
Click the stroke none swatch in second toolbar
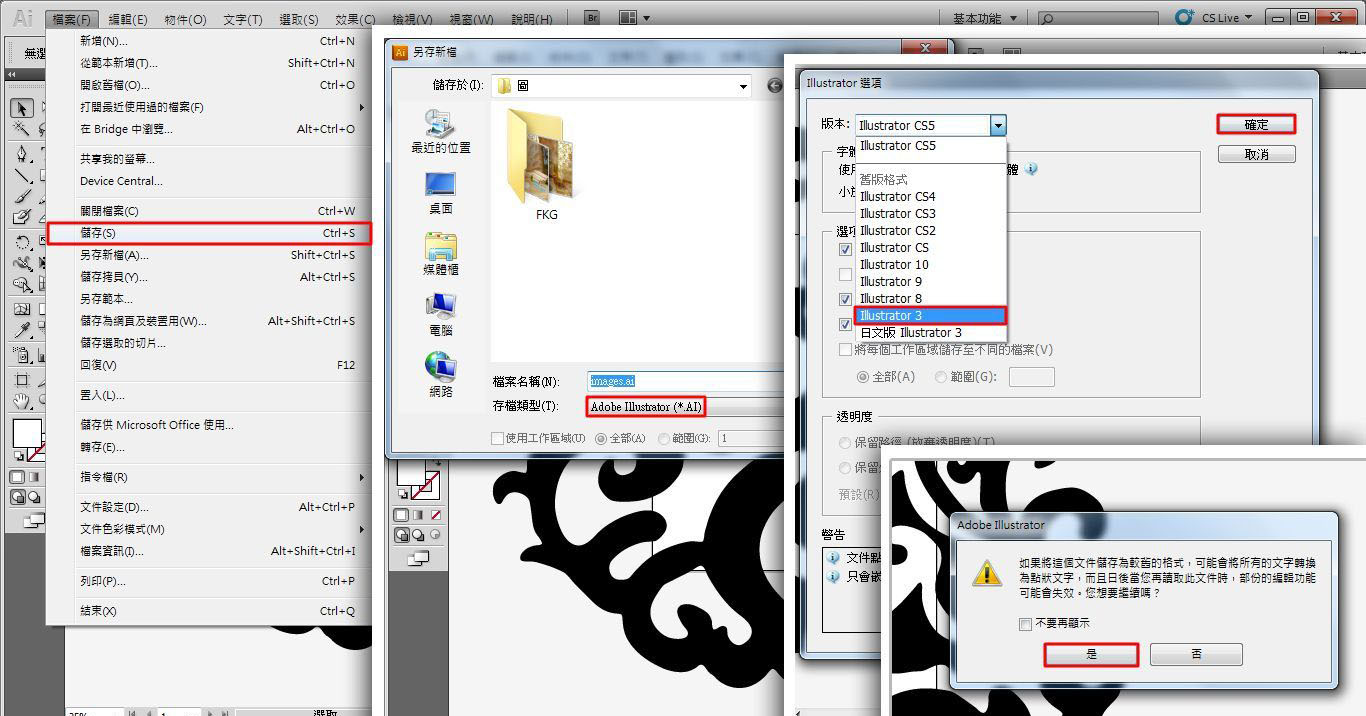click(425, 486)
